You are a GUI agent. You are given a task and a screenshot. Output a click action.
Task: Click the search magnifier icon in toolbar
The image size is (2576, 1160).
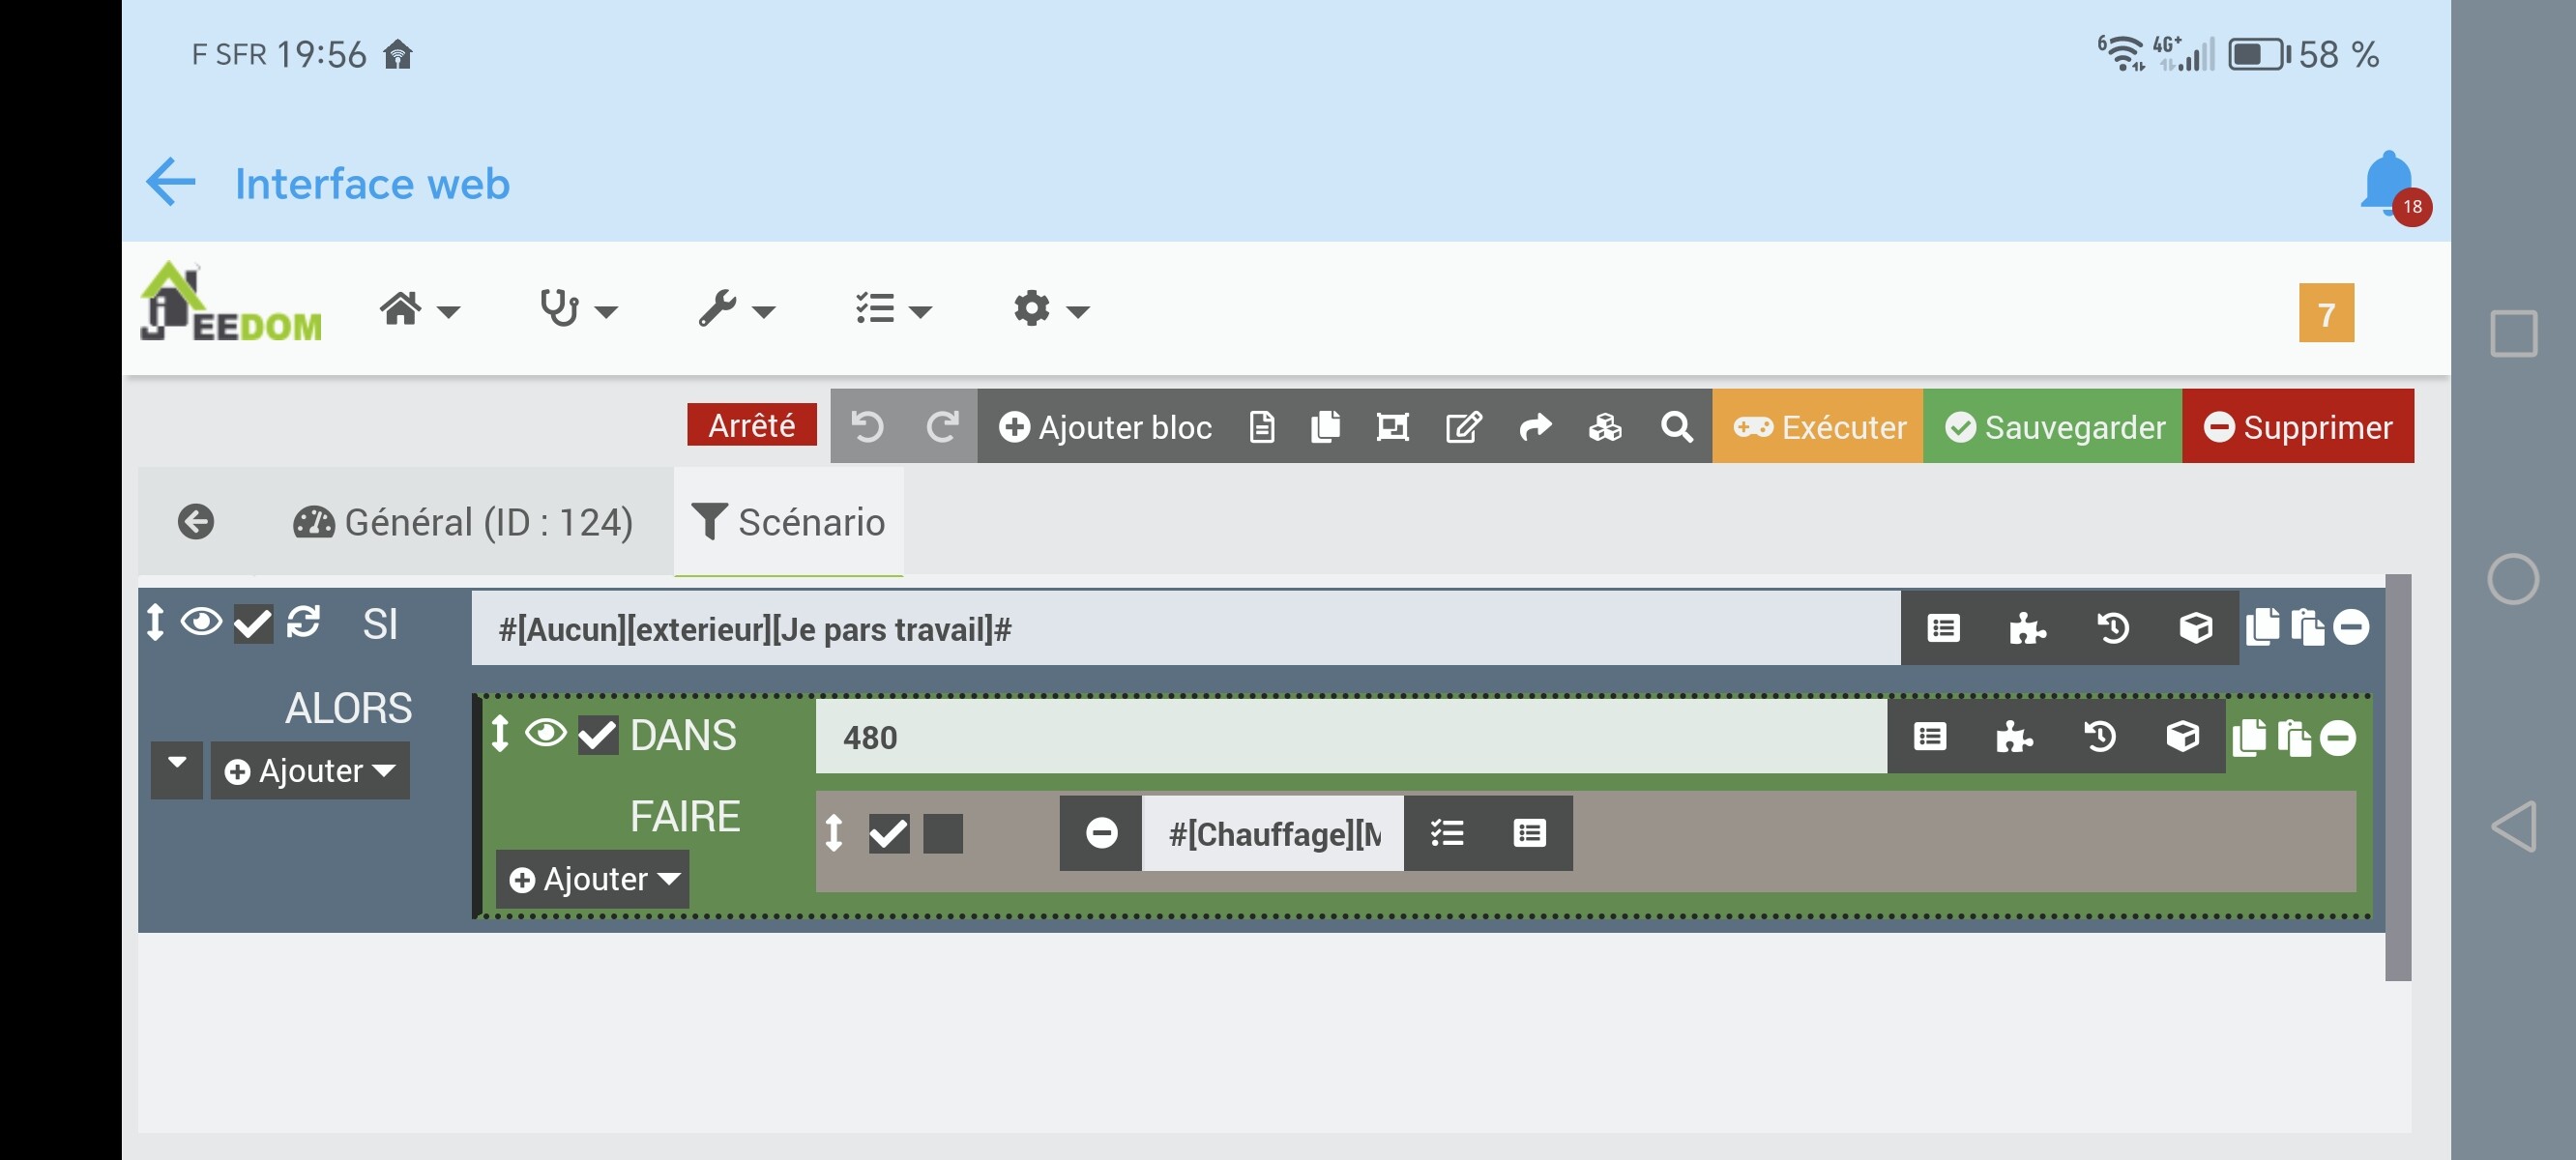tap(1676, 427)
